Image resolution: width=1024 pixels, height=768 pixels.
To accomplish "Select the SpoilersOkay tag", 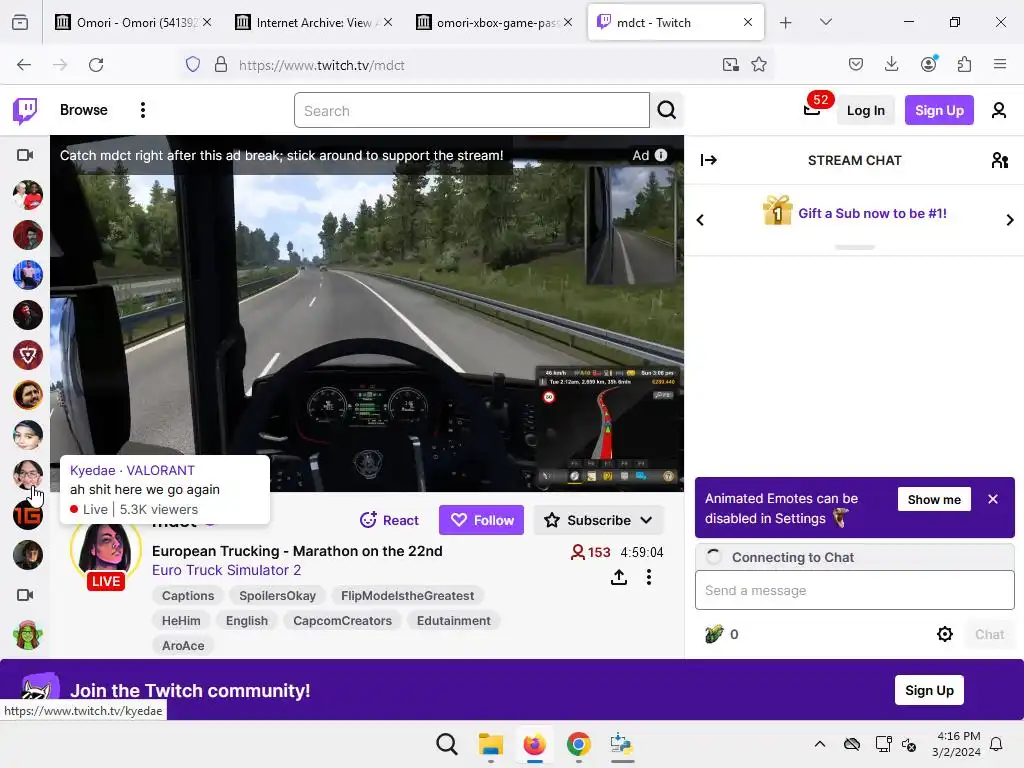I will 278,596.
